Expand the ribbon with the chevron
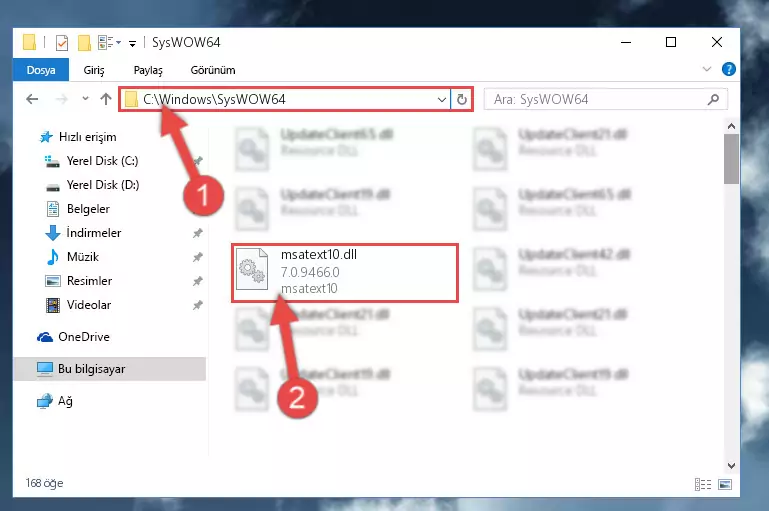769x511 pixels. pos(707,69)
